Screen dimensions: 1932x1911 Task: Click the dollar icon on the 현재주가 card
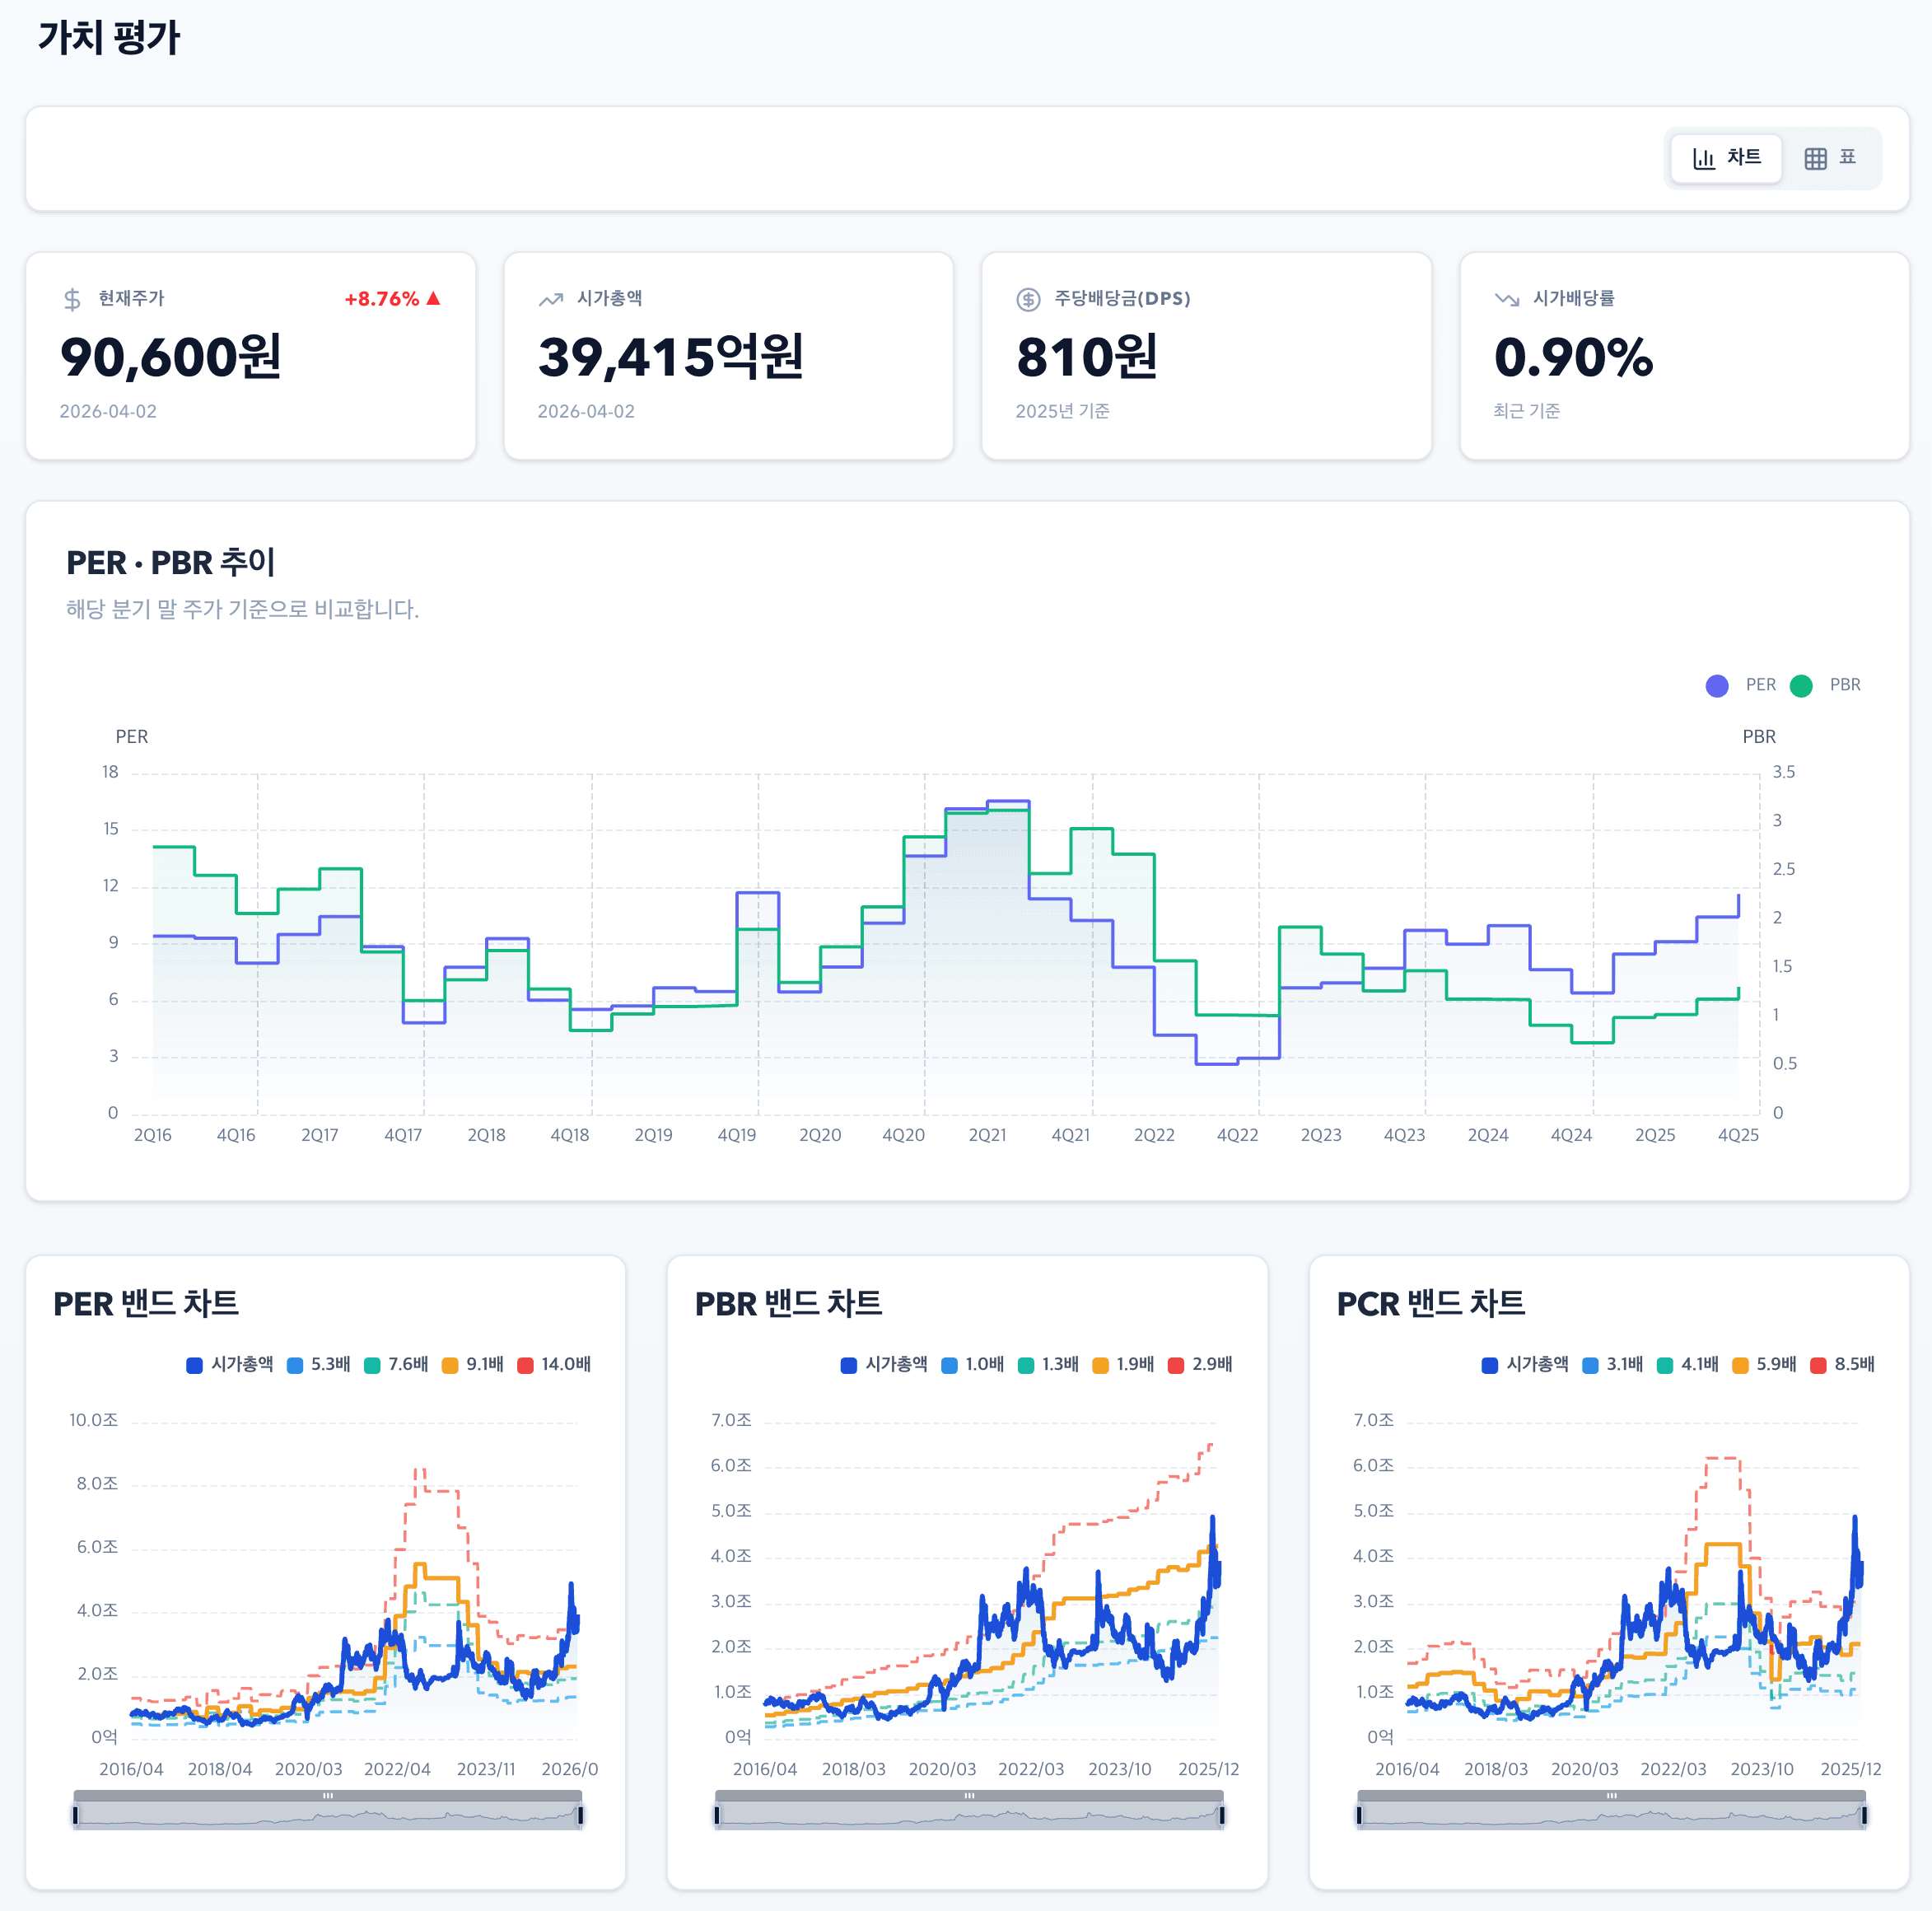[x=71, y=297]
